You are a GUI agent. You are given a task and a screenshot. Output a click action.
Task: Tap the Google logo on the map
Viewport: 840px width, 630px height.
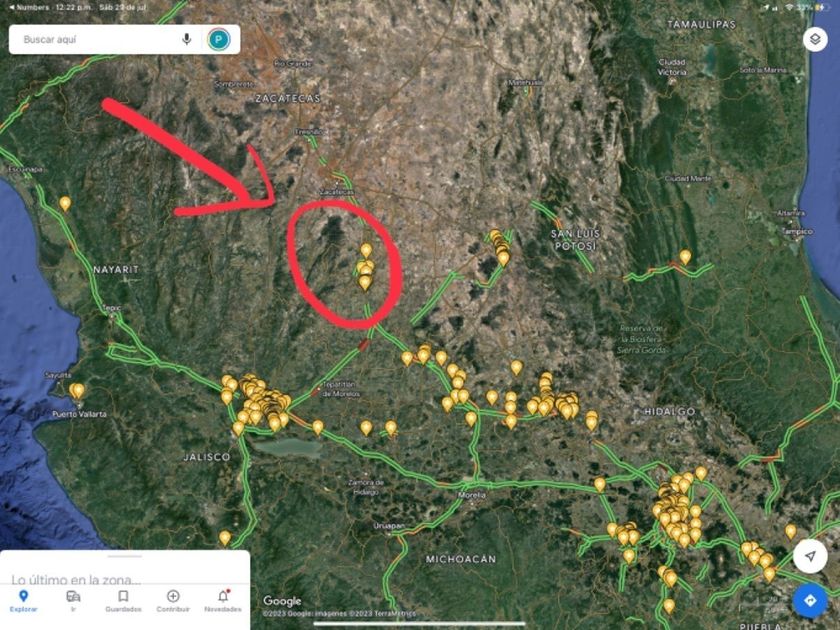pyautogui.click(x=282, y=601)
